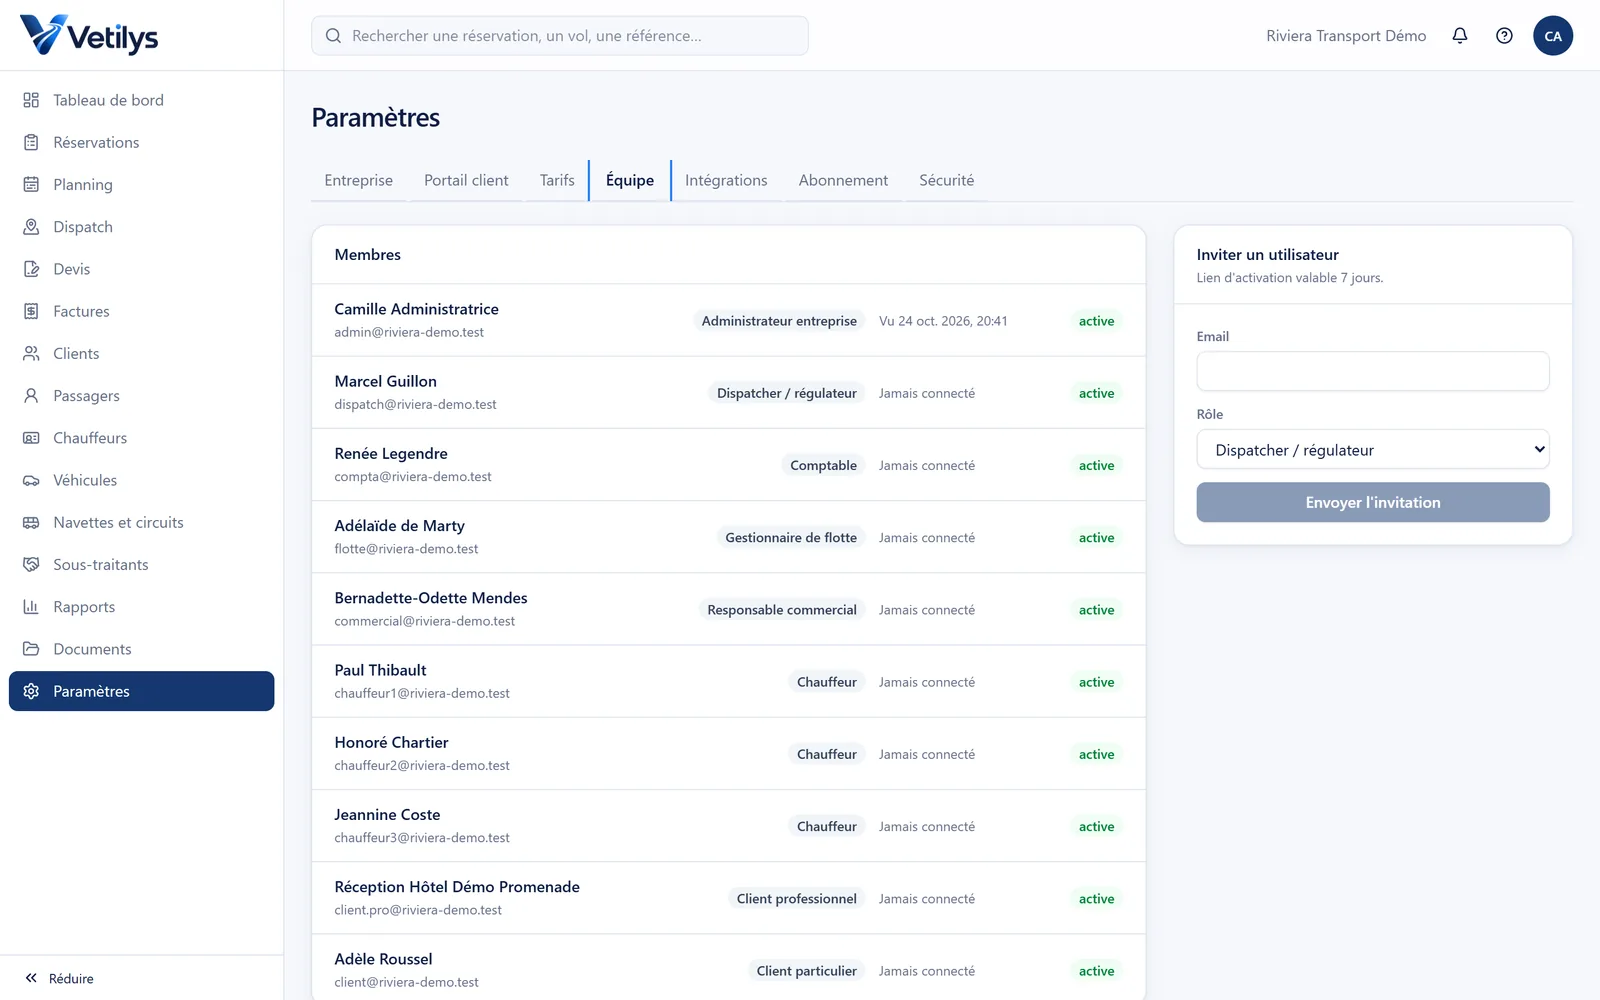1600x1000 pixels.
Task: Open the Rôle dropdown
Action: [1373, 450]
